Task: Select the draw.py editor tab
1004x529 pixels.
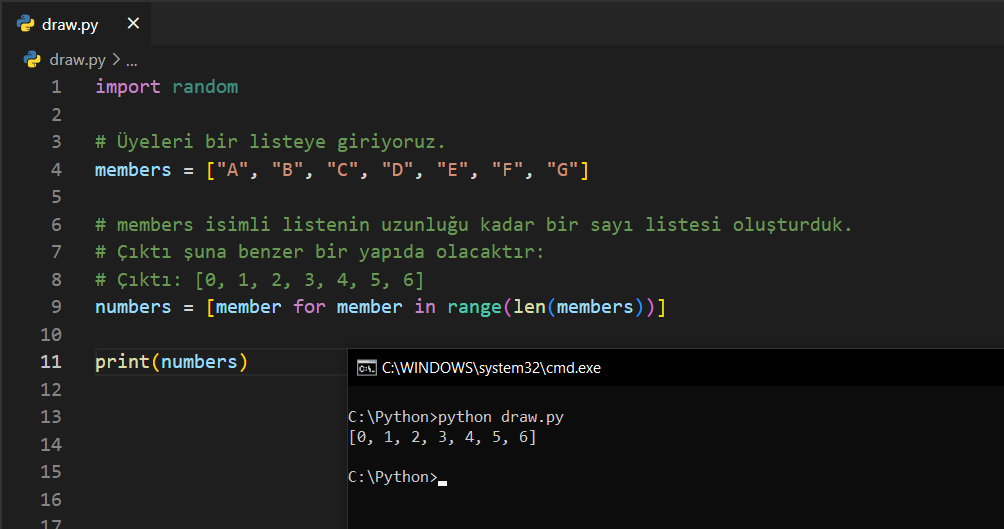Action: (x=70, y=24)
